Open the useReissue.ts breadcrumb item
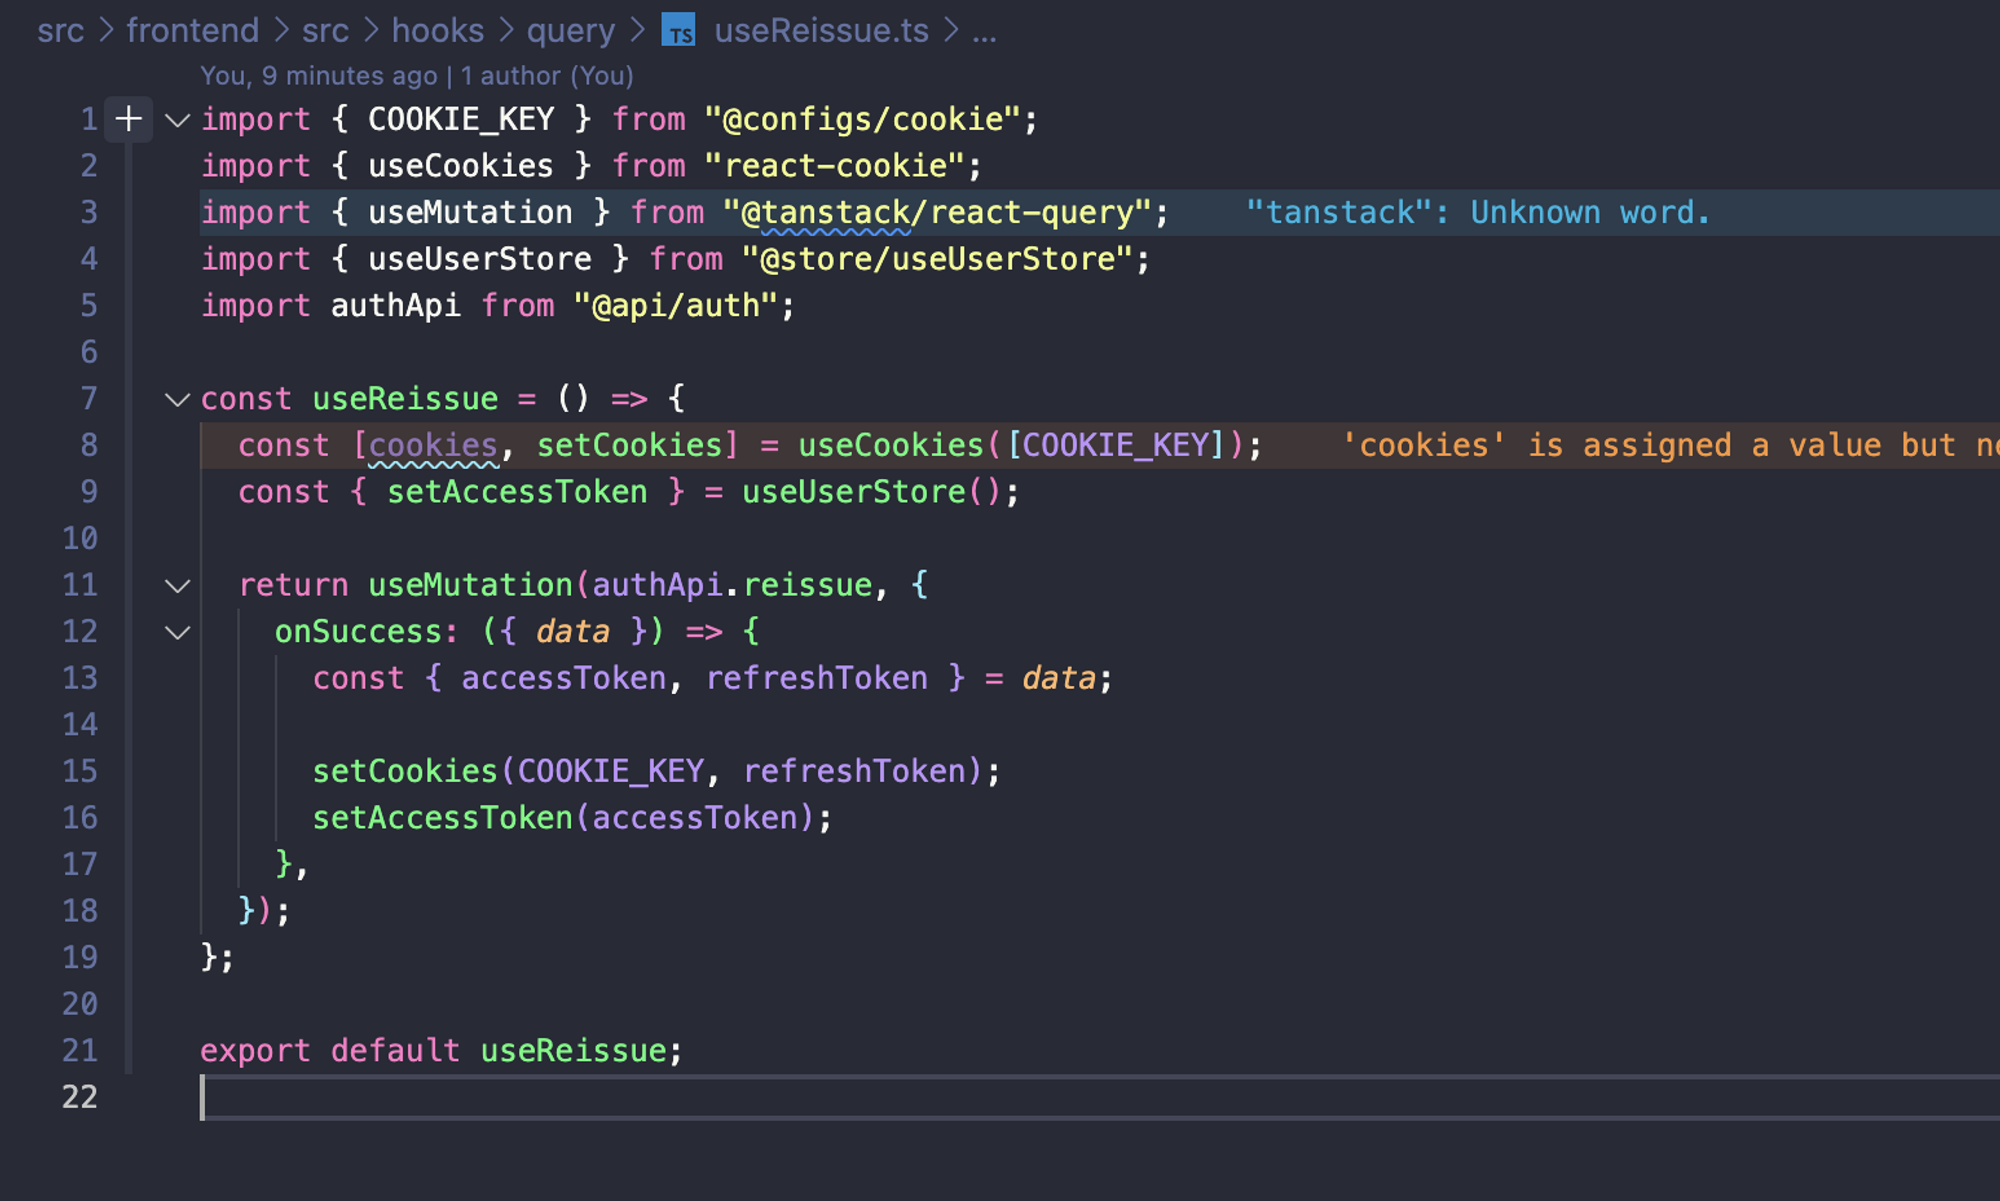Image resolution: width=2000 pixels, height=1201 pixels. click(x=821, y=31)
